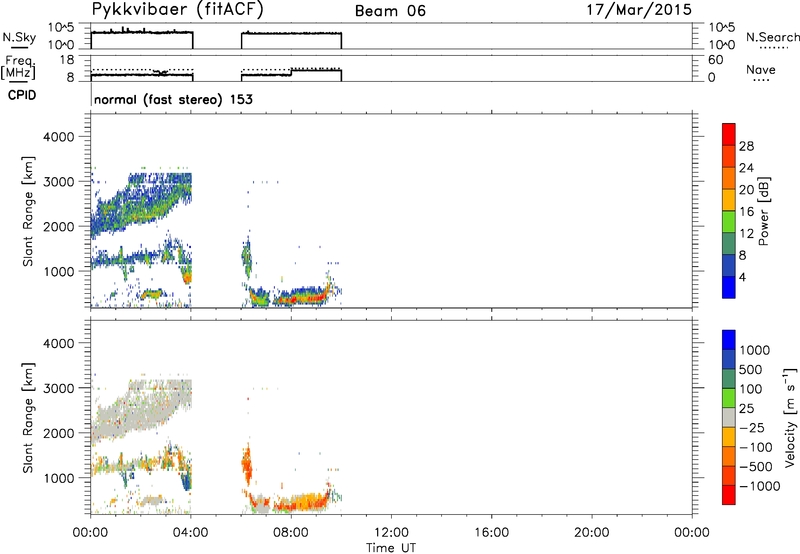The image size is (800, 554).
Task: Pick the bright blue bottom Power colorbar segment
Action: (x=729, y=287)
